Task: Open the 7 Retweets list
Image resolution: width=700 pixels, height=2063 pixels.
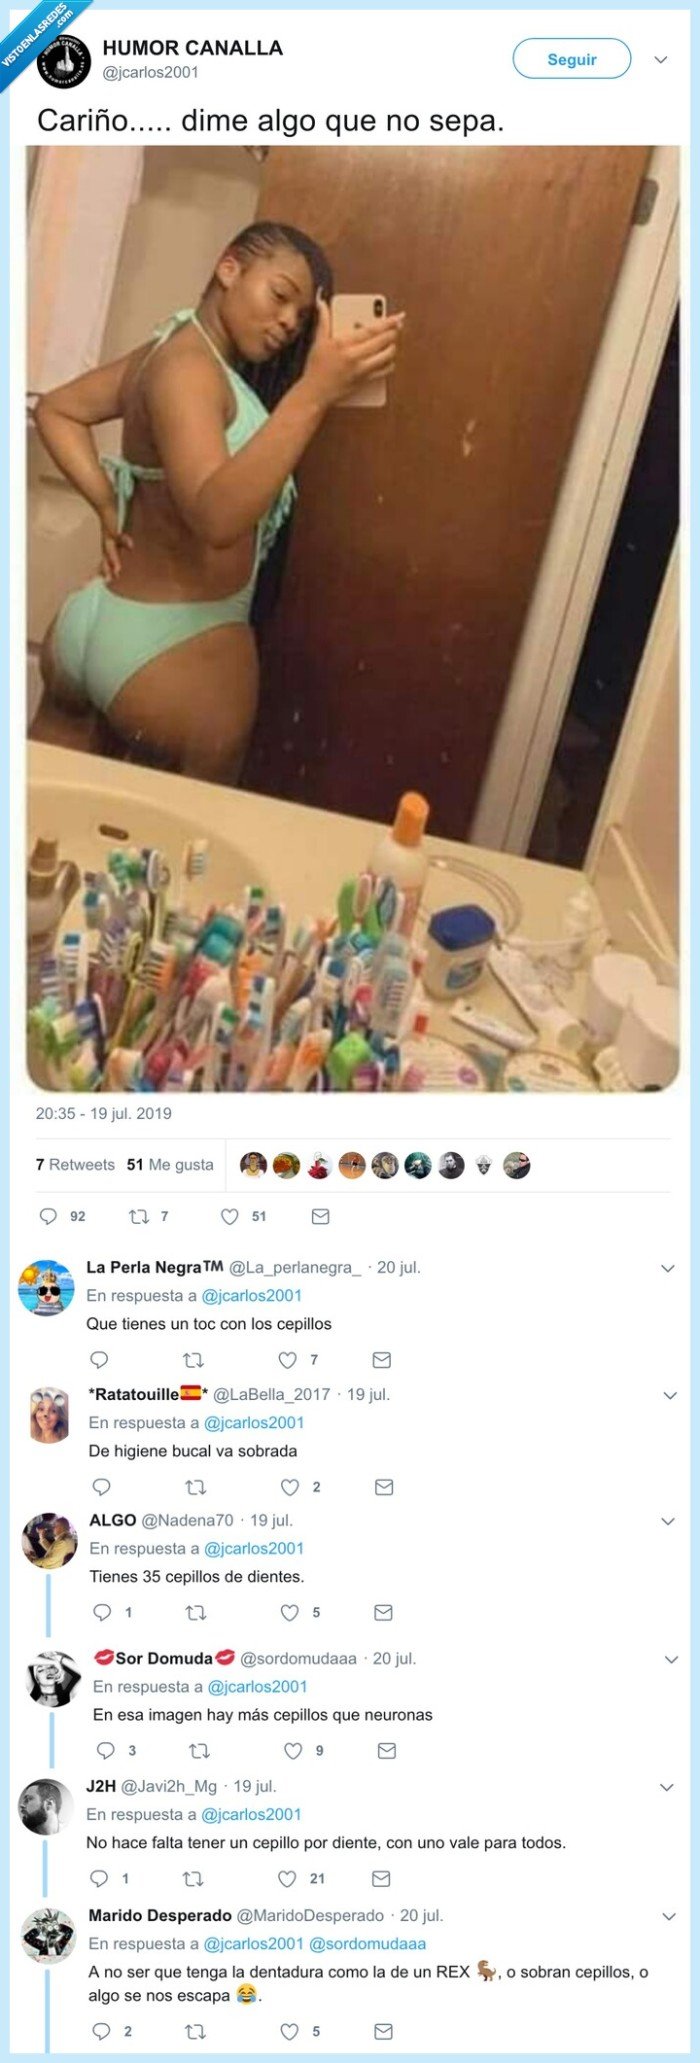Action: [75, 1164]
